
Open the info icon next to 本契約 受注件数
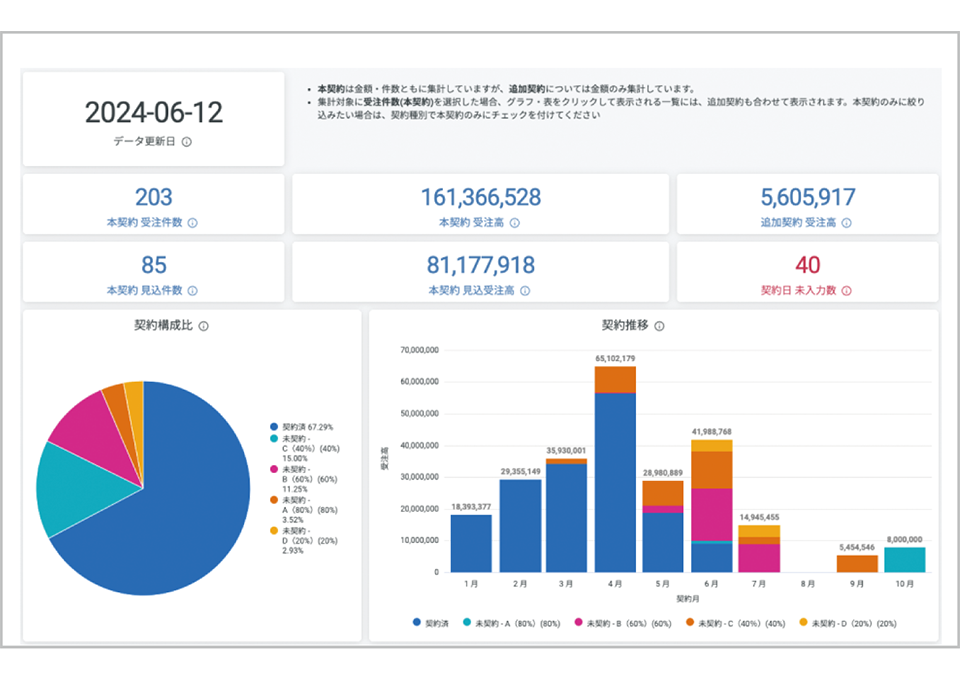click(193, 223)
